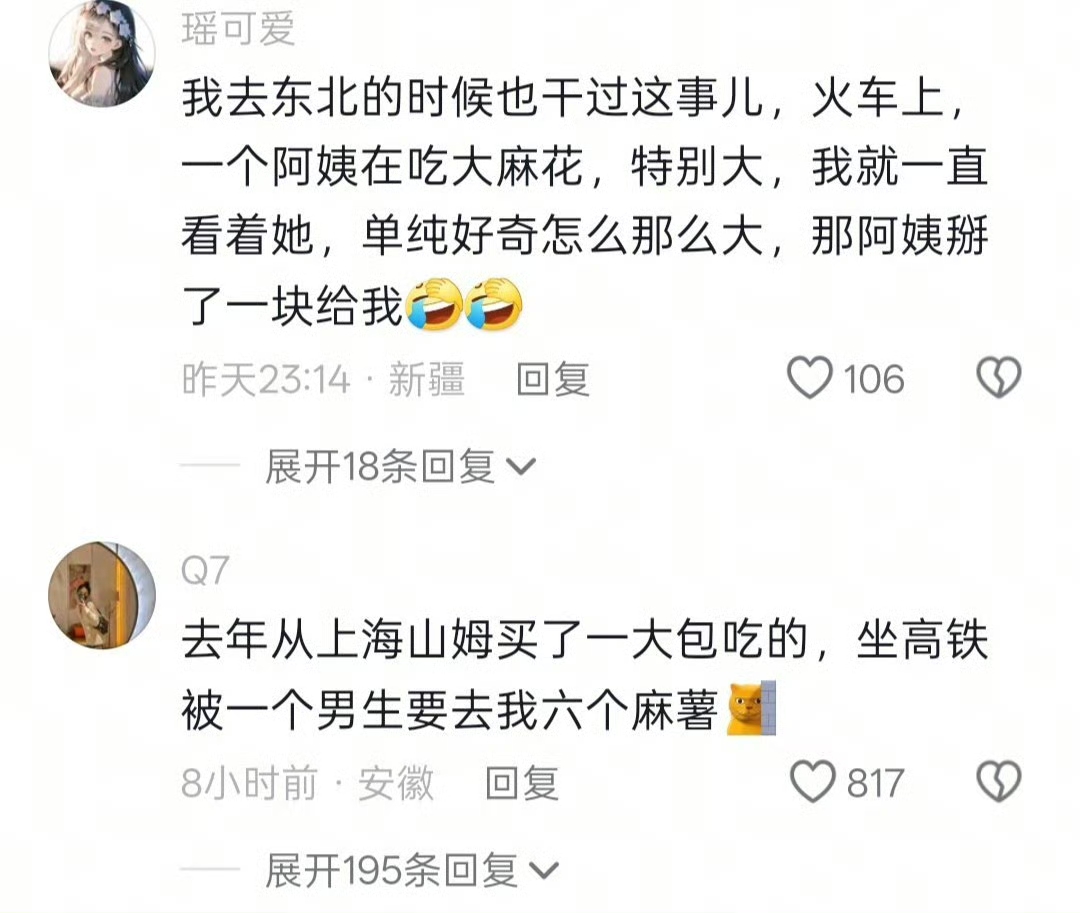1080x913 pixels.
Task: Select 瑶可爱's comment text about 大麻花
Action: pyautogui.click(x=585, y=202)
